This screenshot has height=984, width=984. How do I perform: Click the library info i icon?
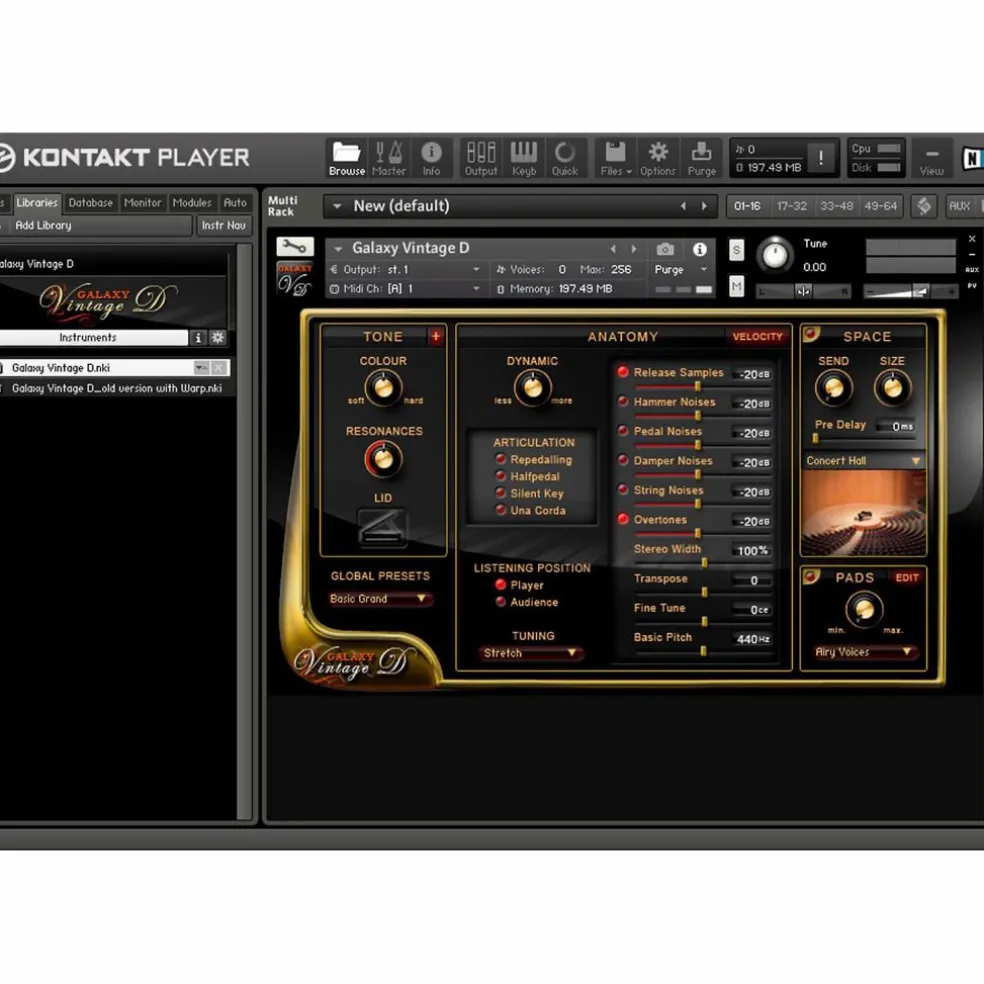(x=198, y=338)
